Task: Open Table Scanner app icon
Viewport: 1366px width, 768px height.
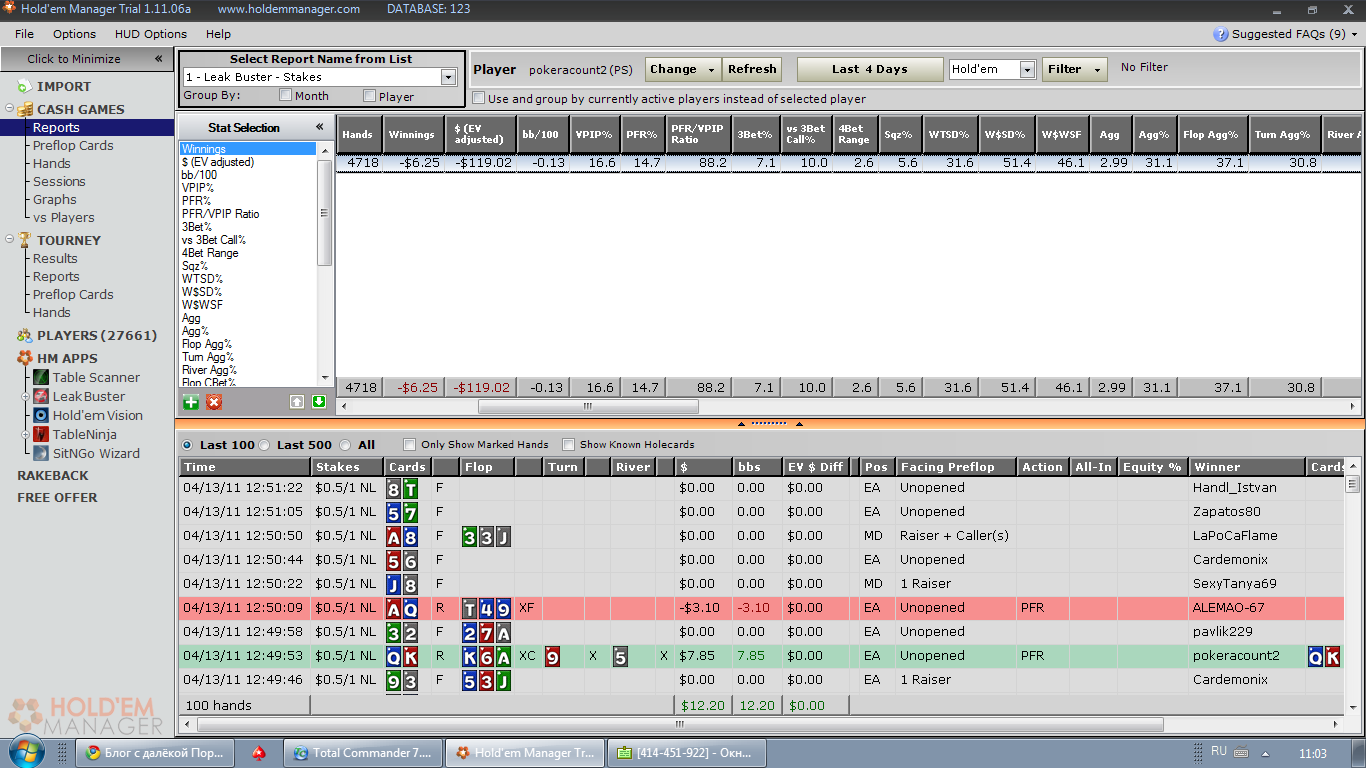Action: [x=41, y=378]
